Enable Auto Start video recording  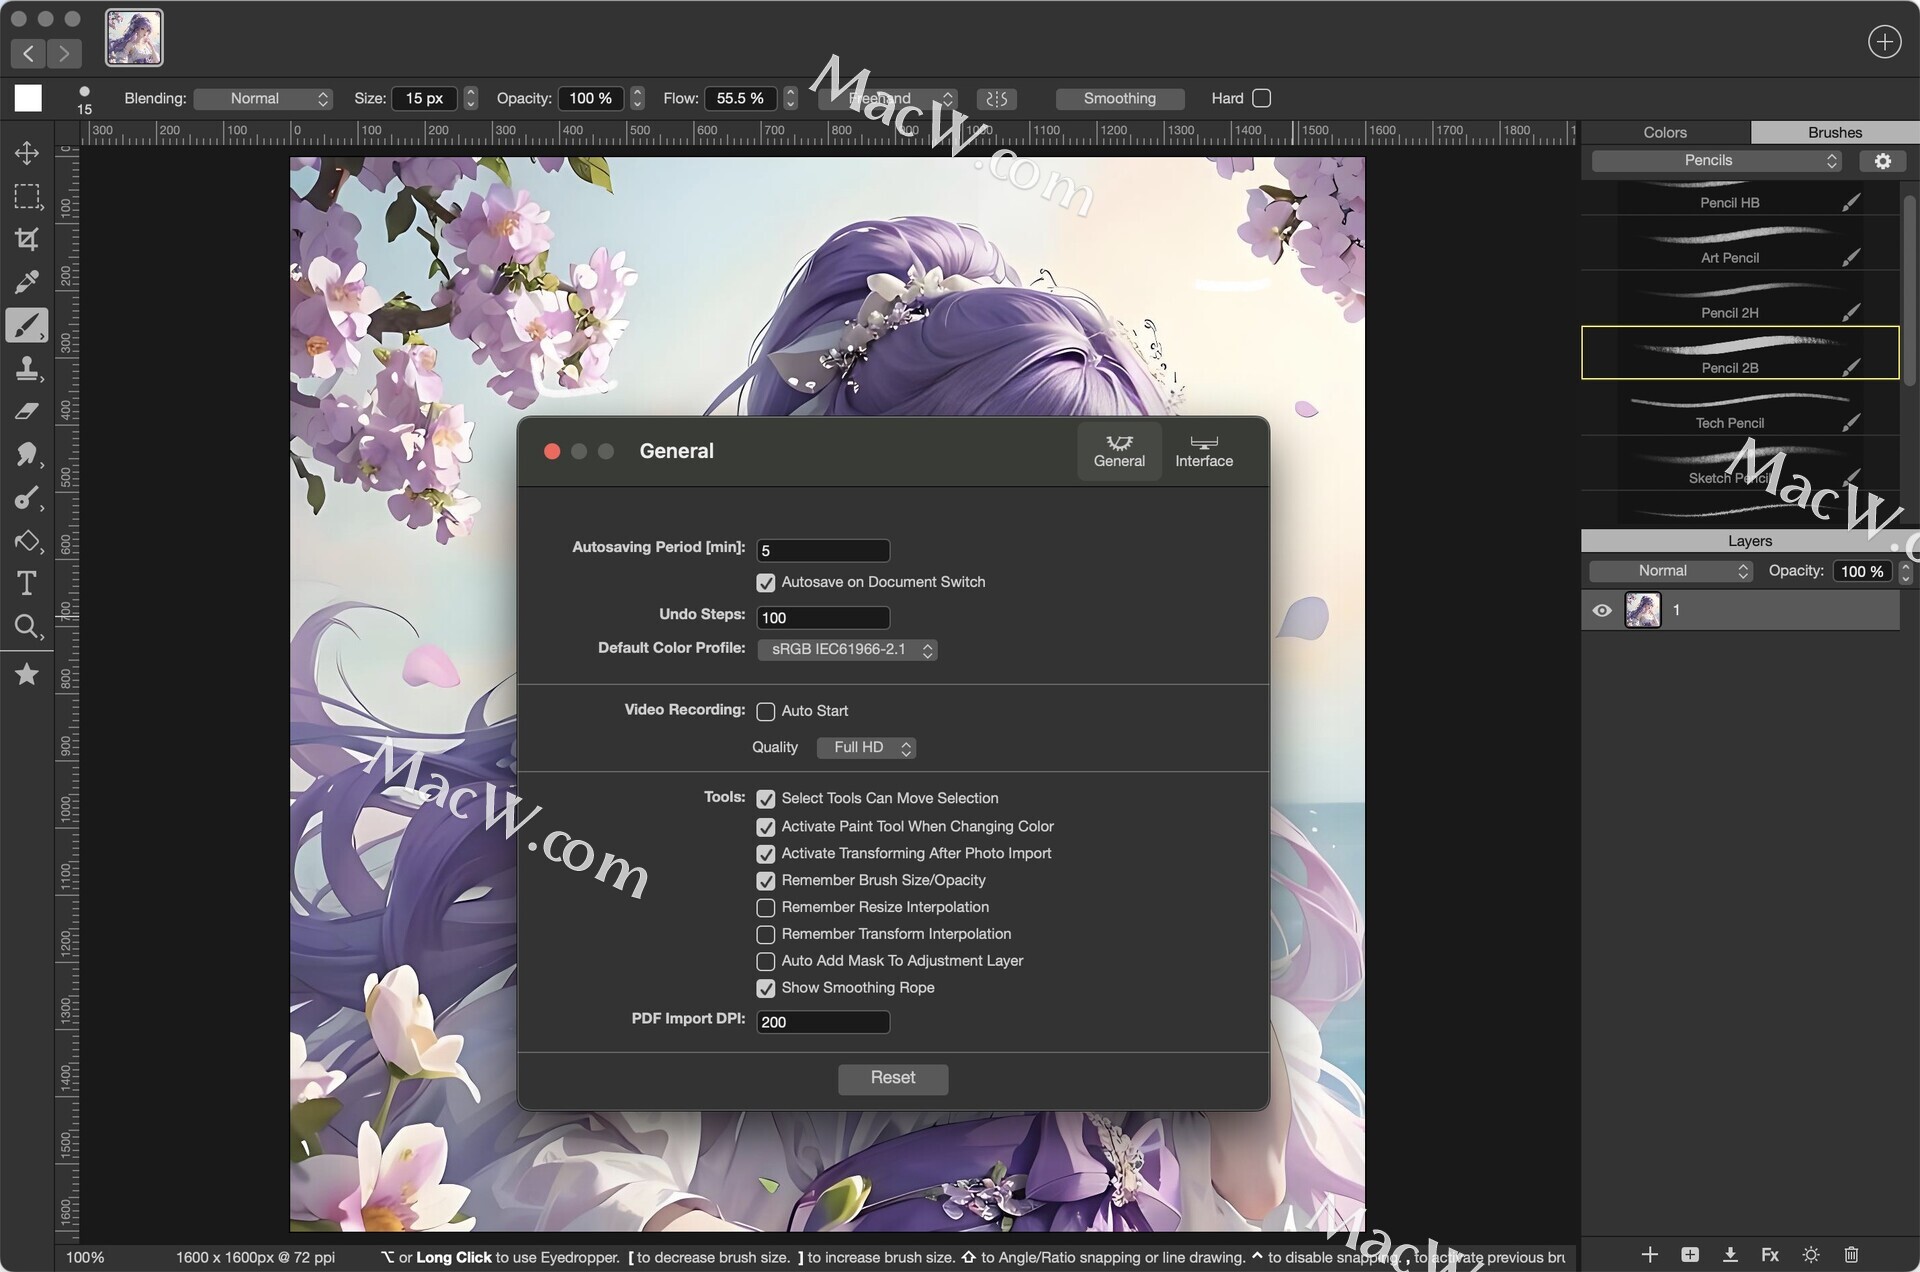click(x=766, y=712)
